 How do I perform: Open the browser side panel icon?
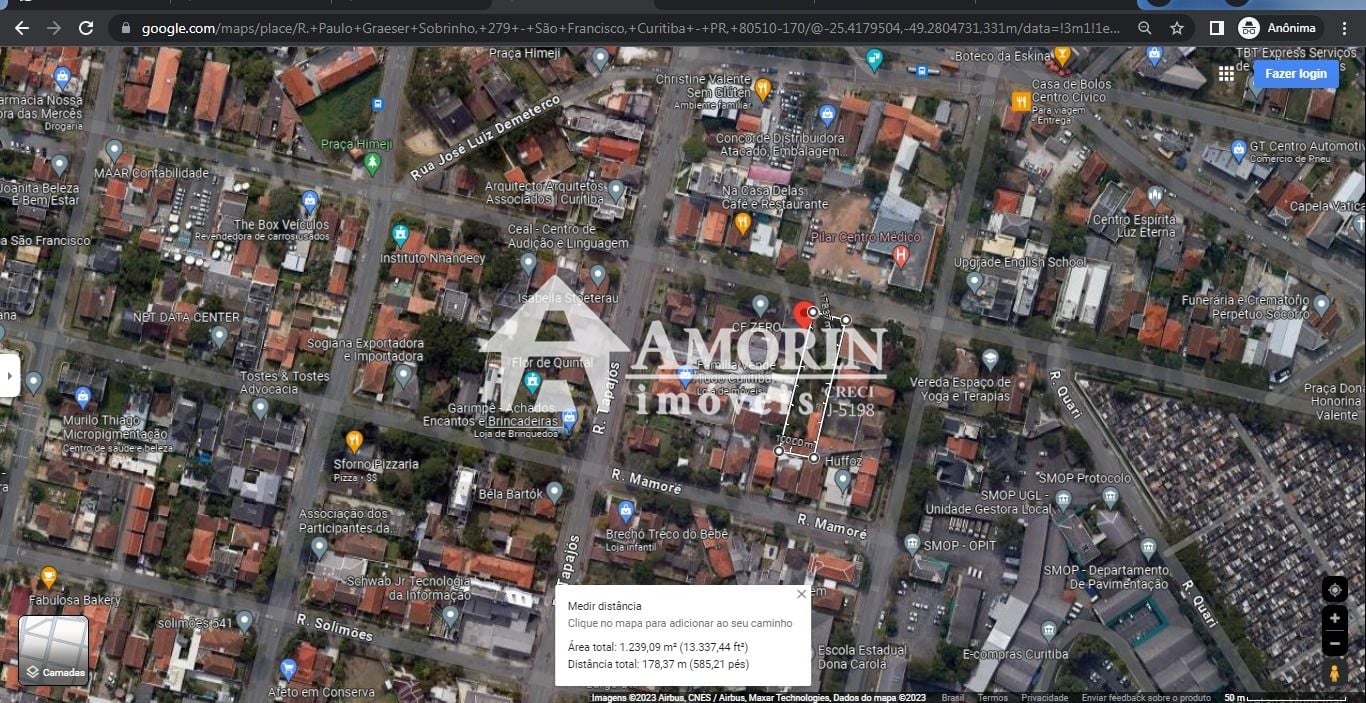pyautogui.click(x=1216, y=28)
